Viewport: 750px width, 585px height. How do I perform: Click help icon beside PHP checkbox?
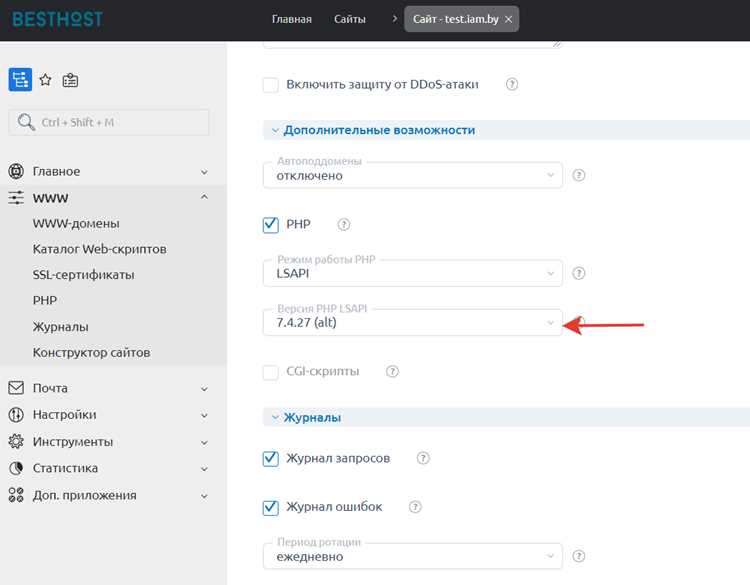[x=343, y=224]
